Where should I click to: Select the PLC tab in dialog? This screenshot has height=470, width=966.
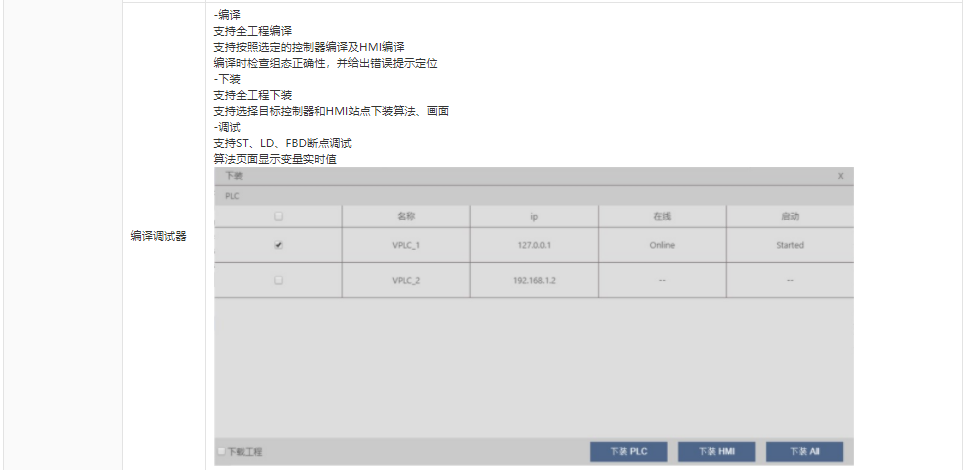pos(232,196)
